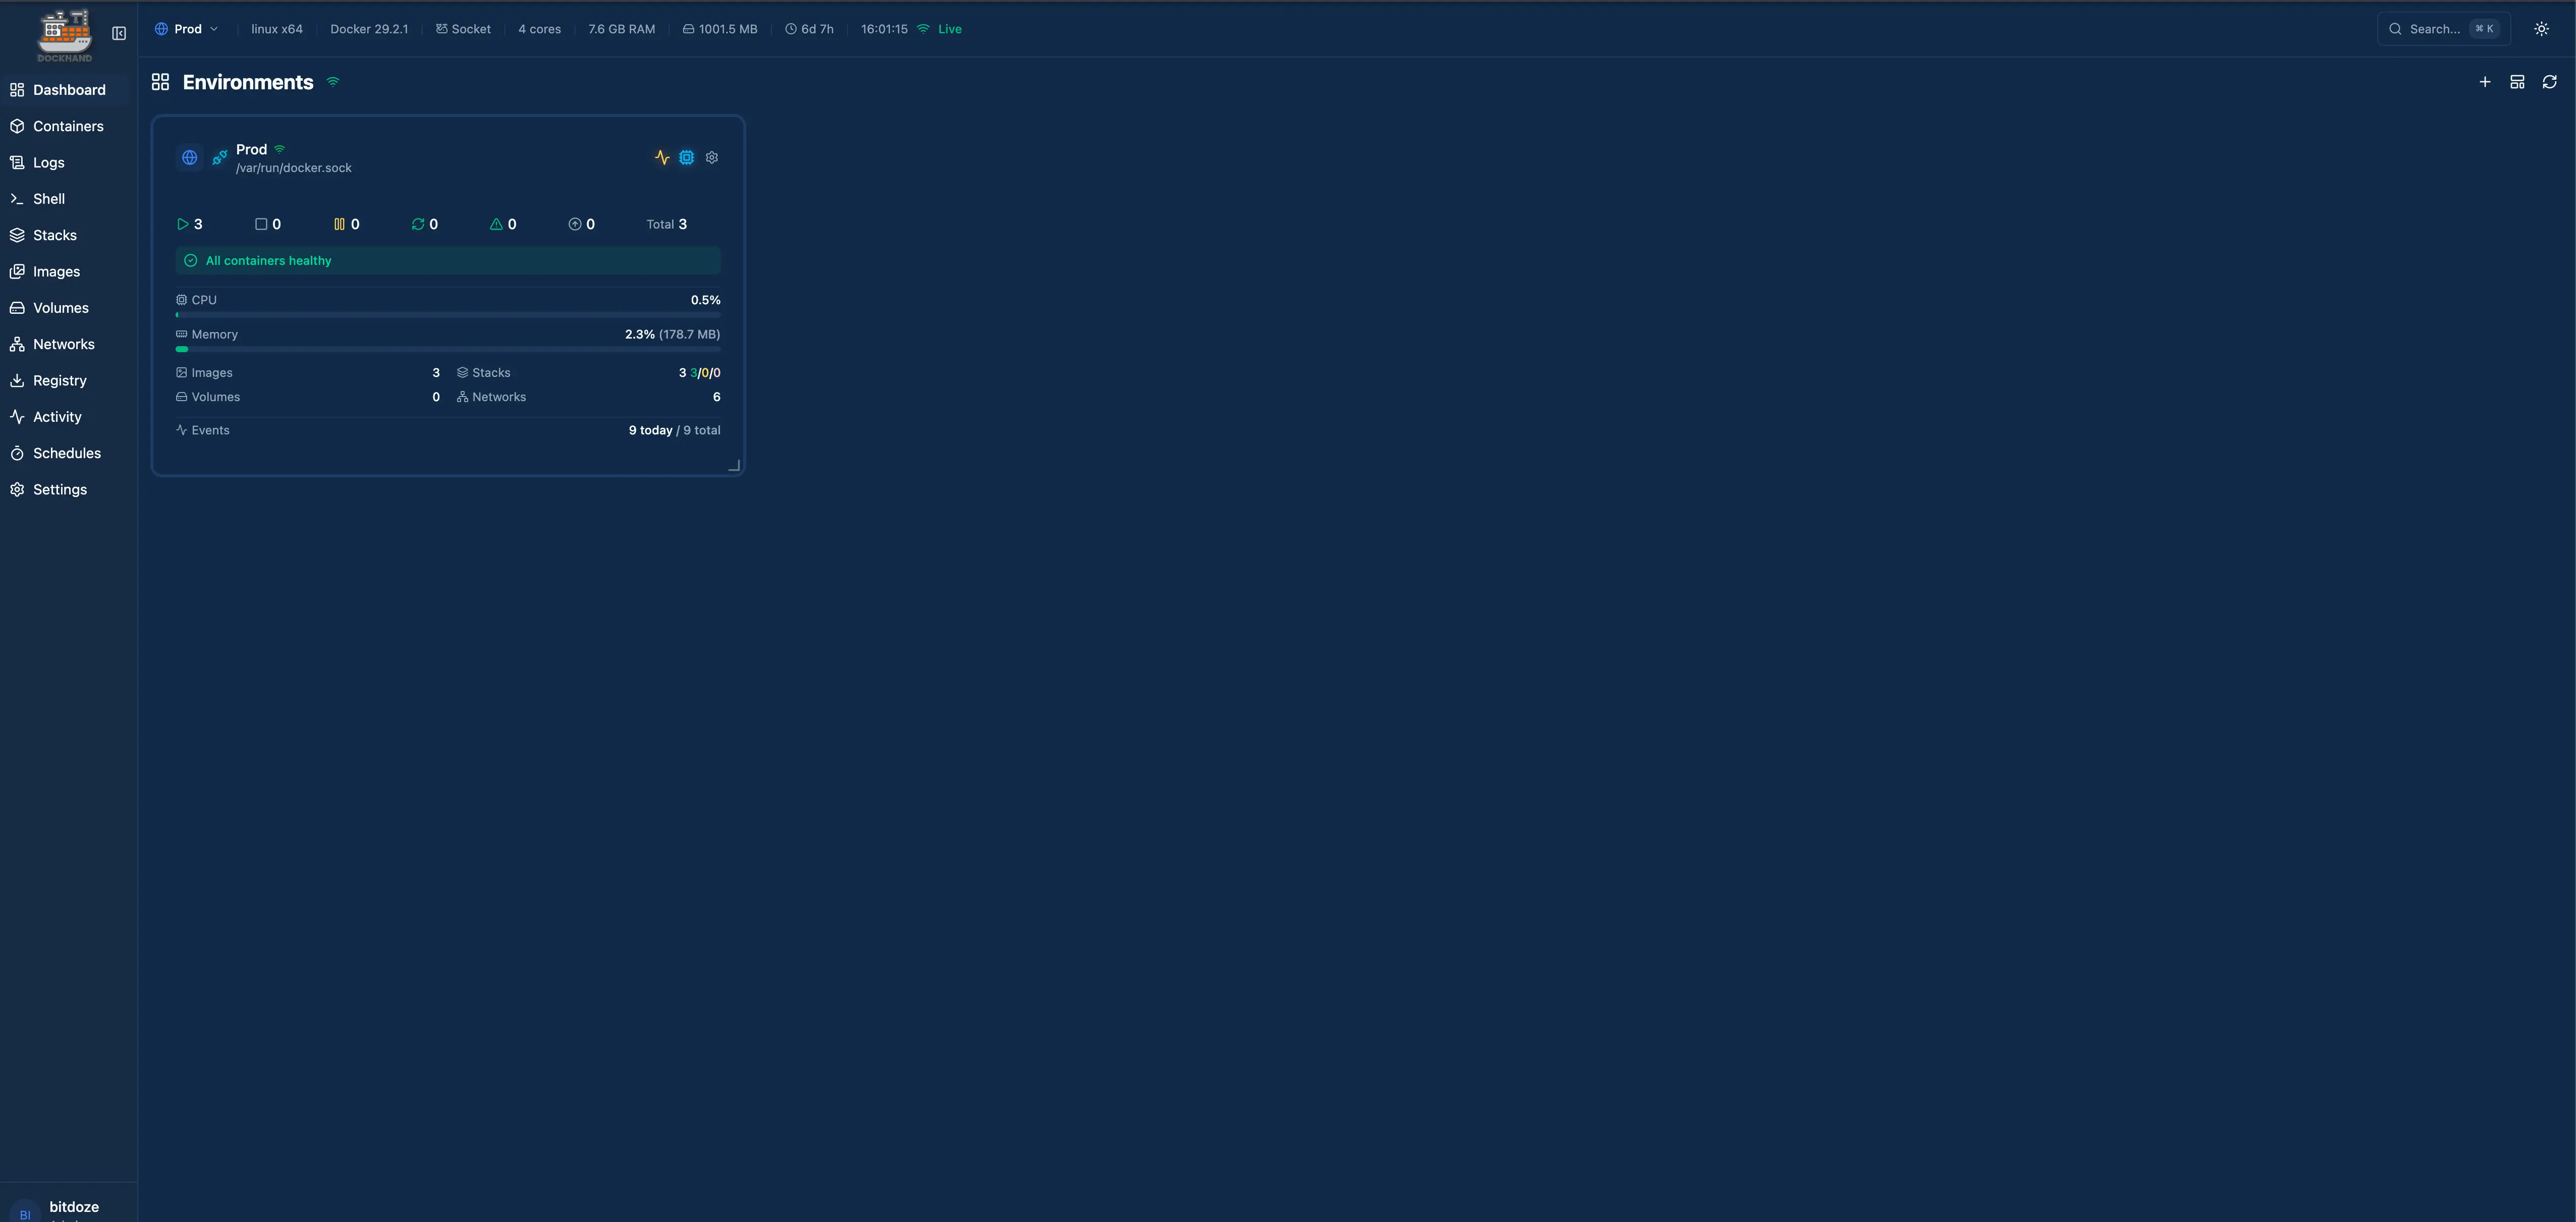Refresh environments with the refresh button
2576x1222 pixels.
[x=2551, y=81]
